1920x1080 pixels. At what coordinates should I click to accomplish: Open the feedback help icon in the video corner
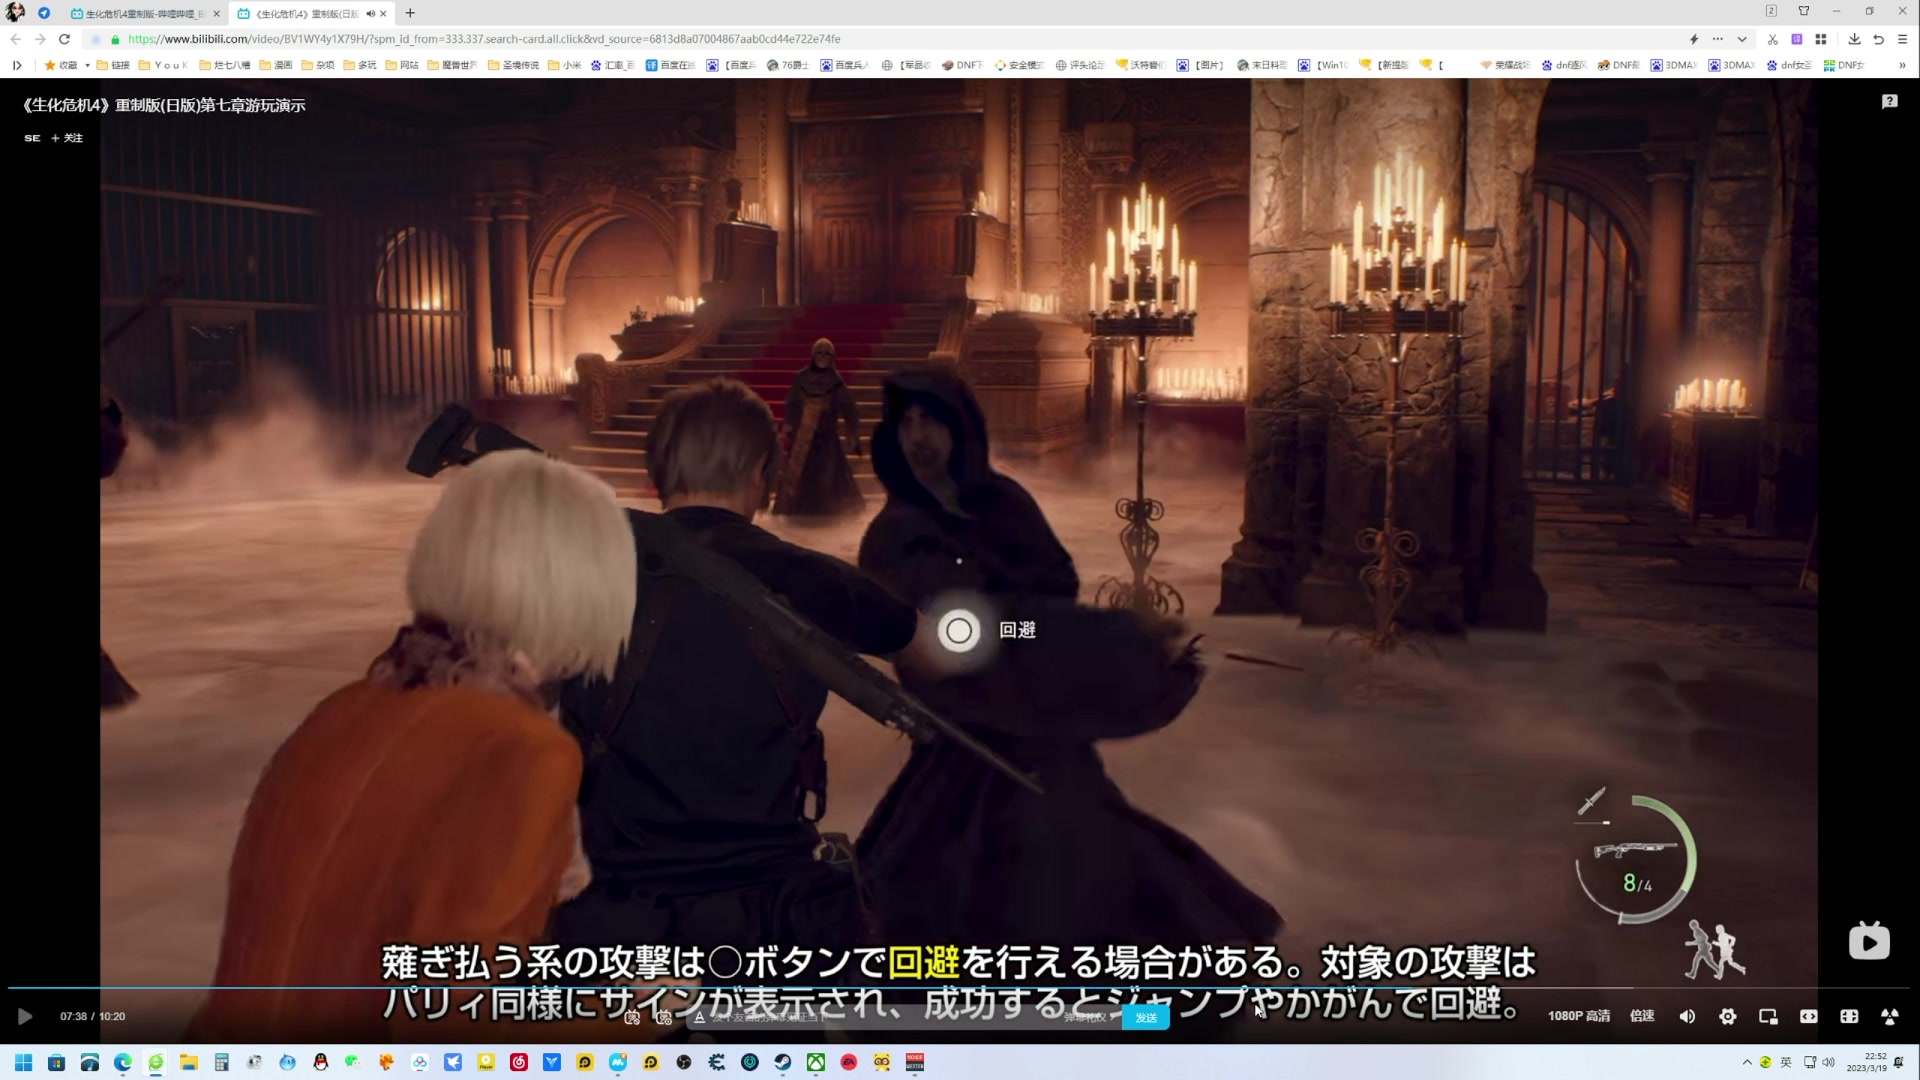[x=1889, y=101]
